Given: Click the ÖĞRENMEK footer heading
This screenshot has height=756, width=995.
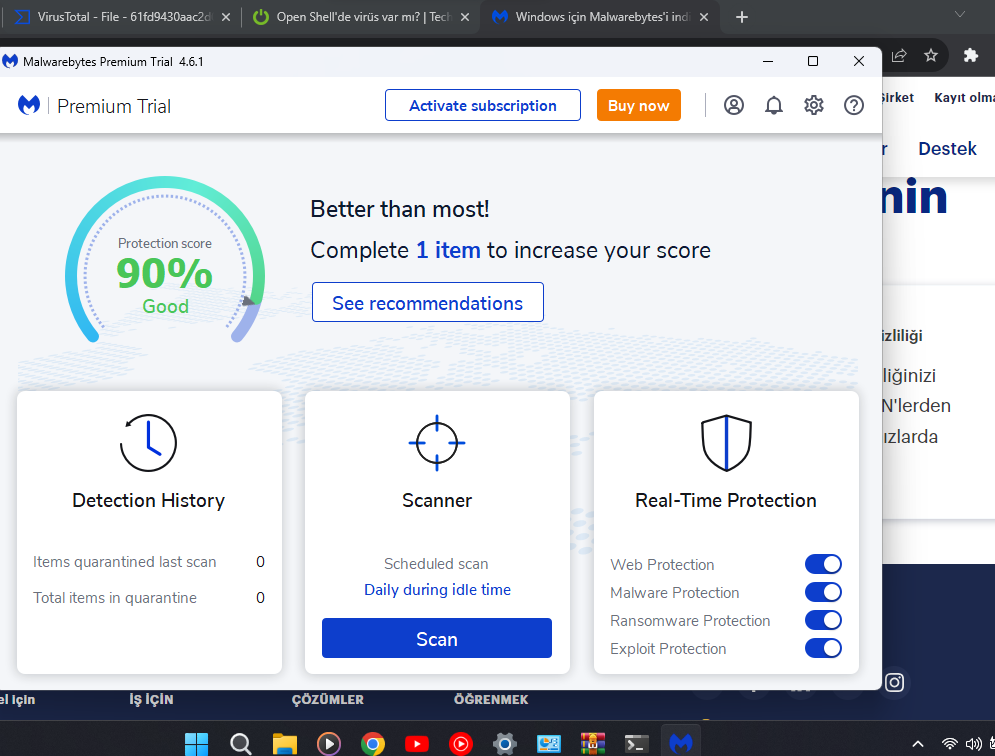Looking at the screenshot, I should tap(491, 700).
